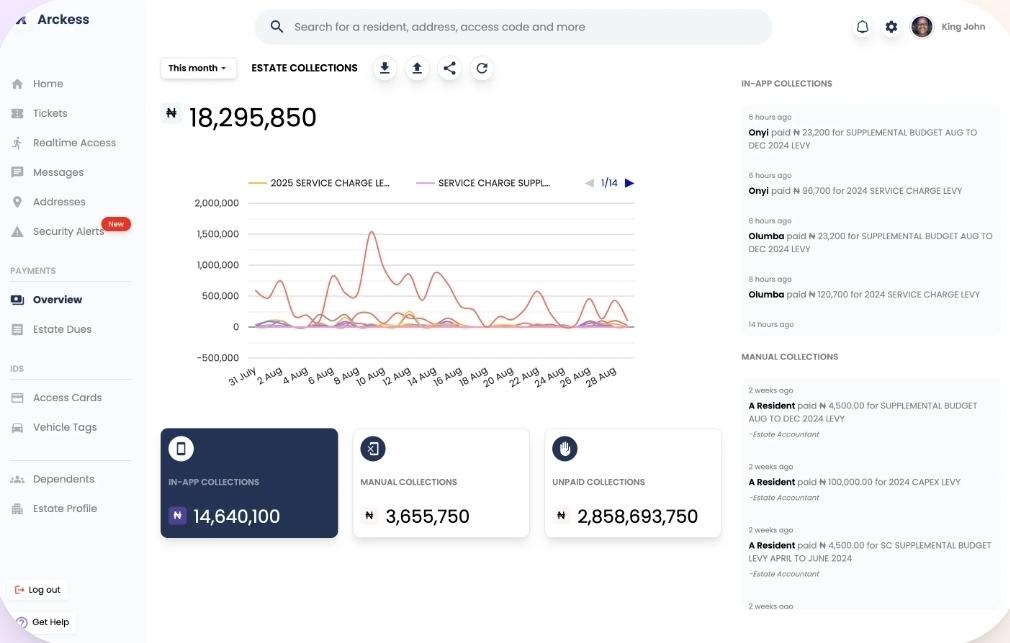Click the upload icon in collections toolbar

(417, 68)
